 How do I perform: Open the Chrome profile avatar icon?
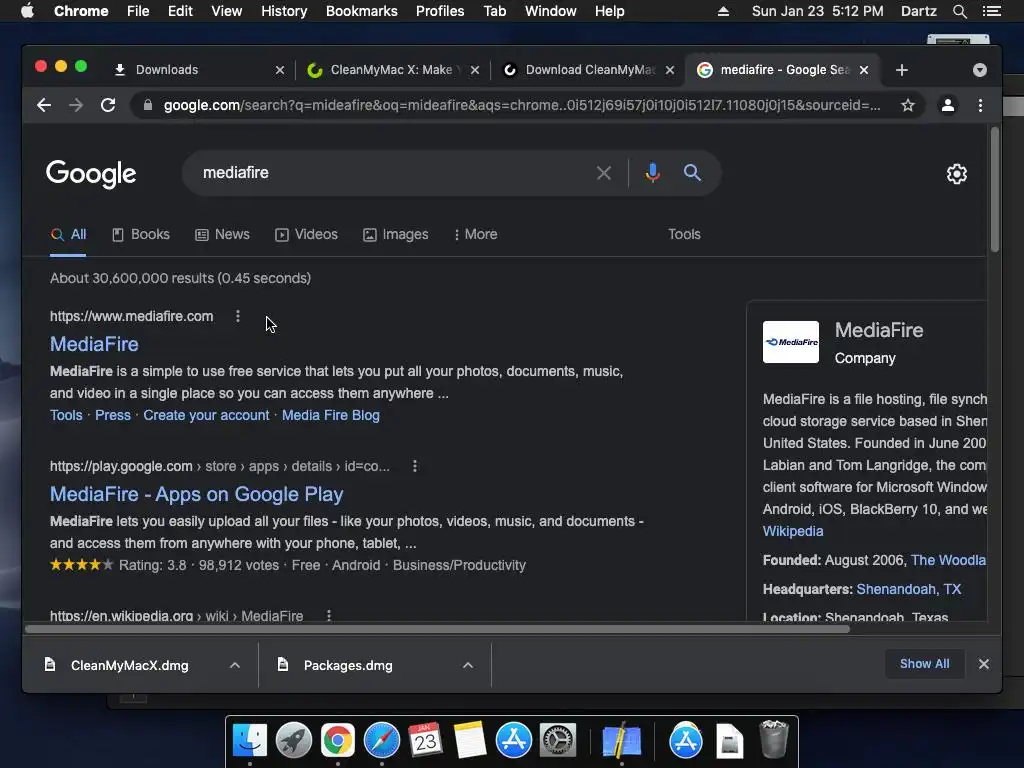948,105
